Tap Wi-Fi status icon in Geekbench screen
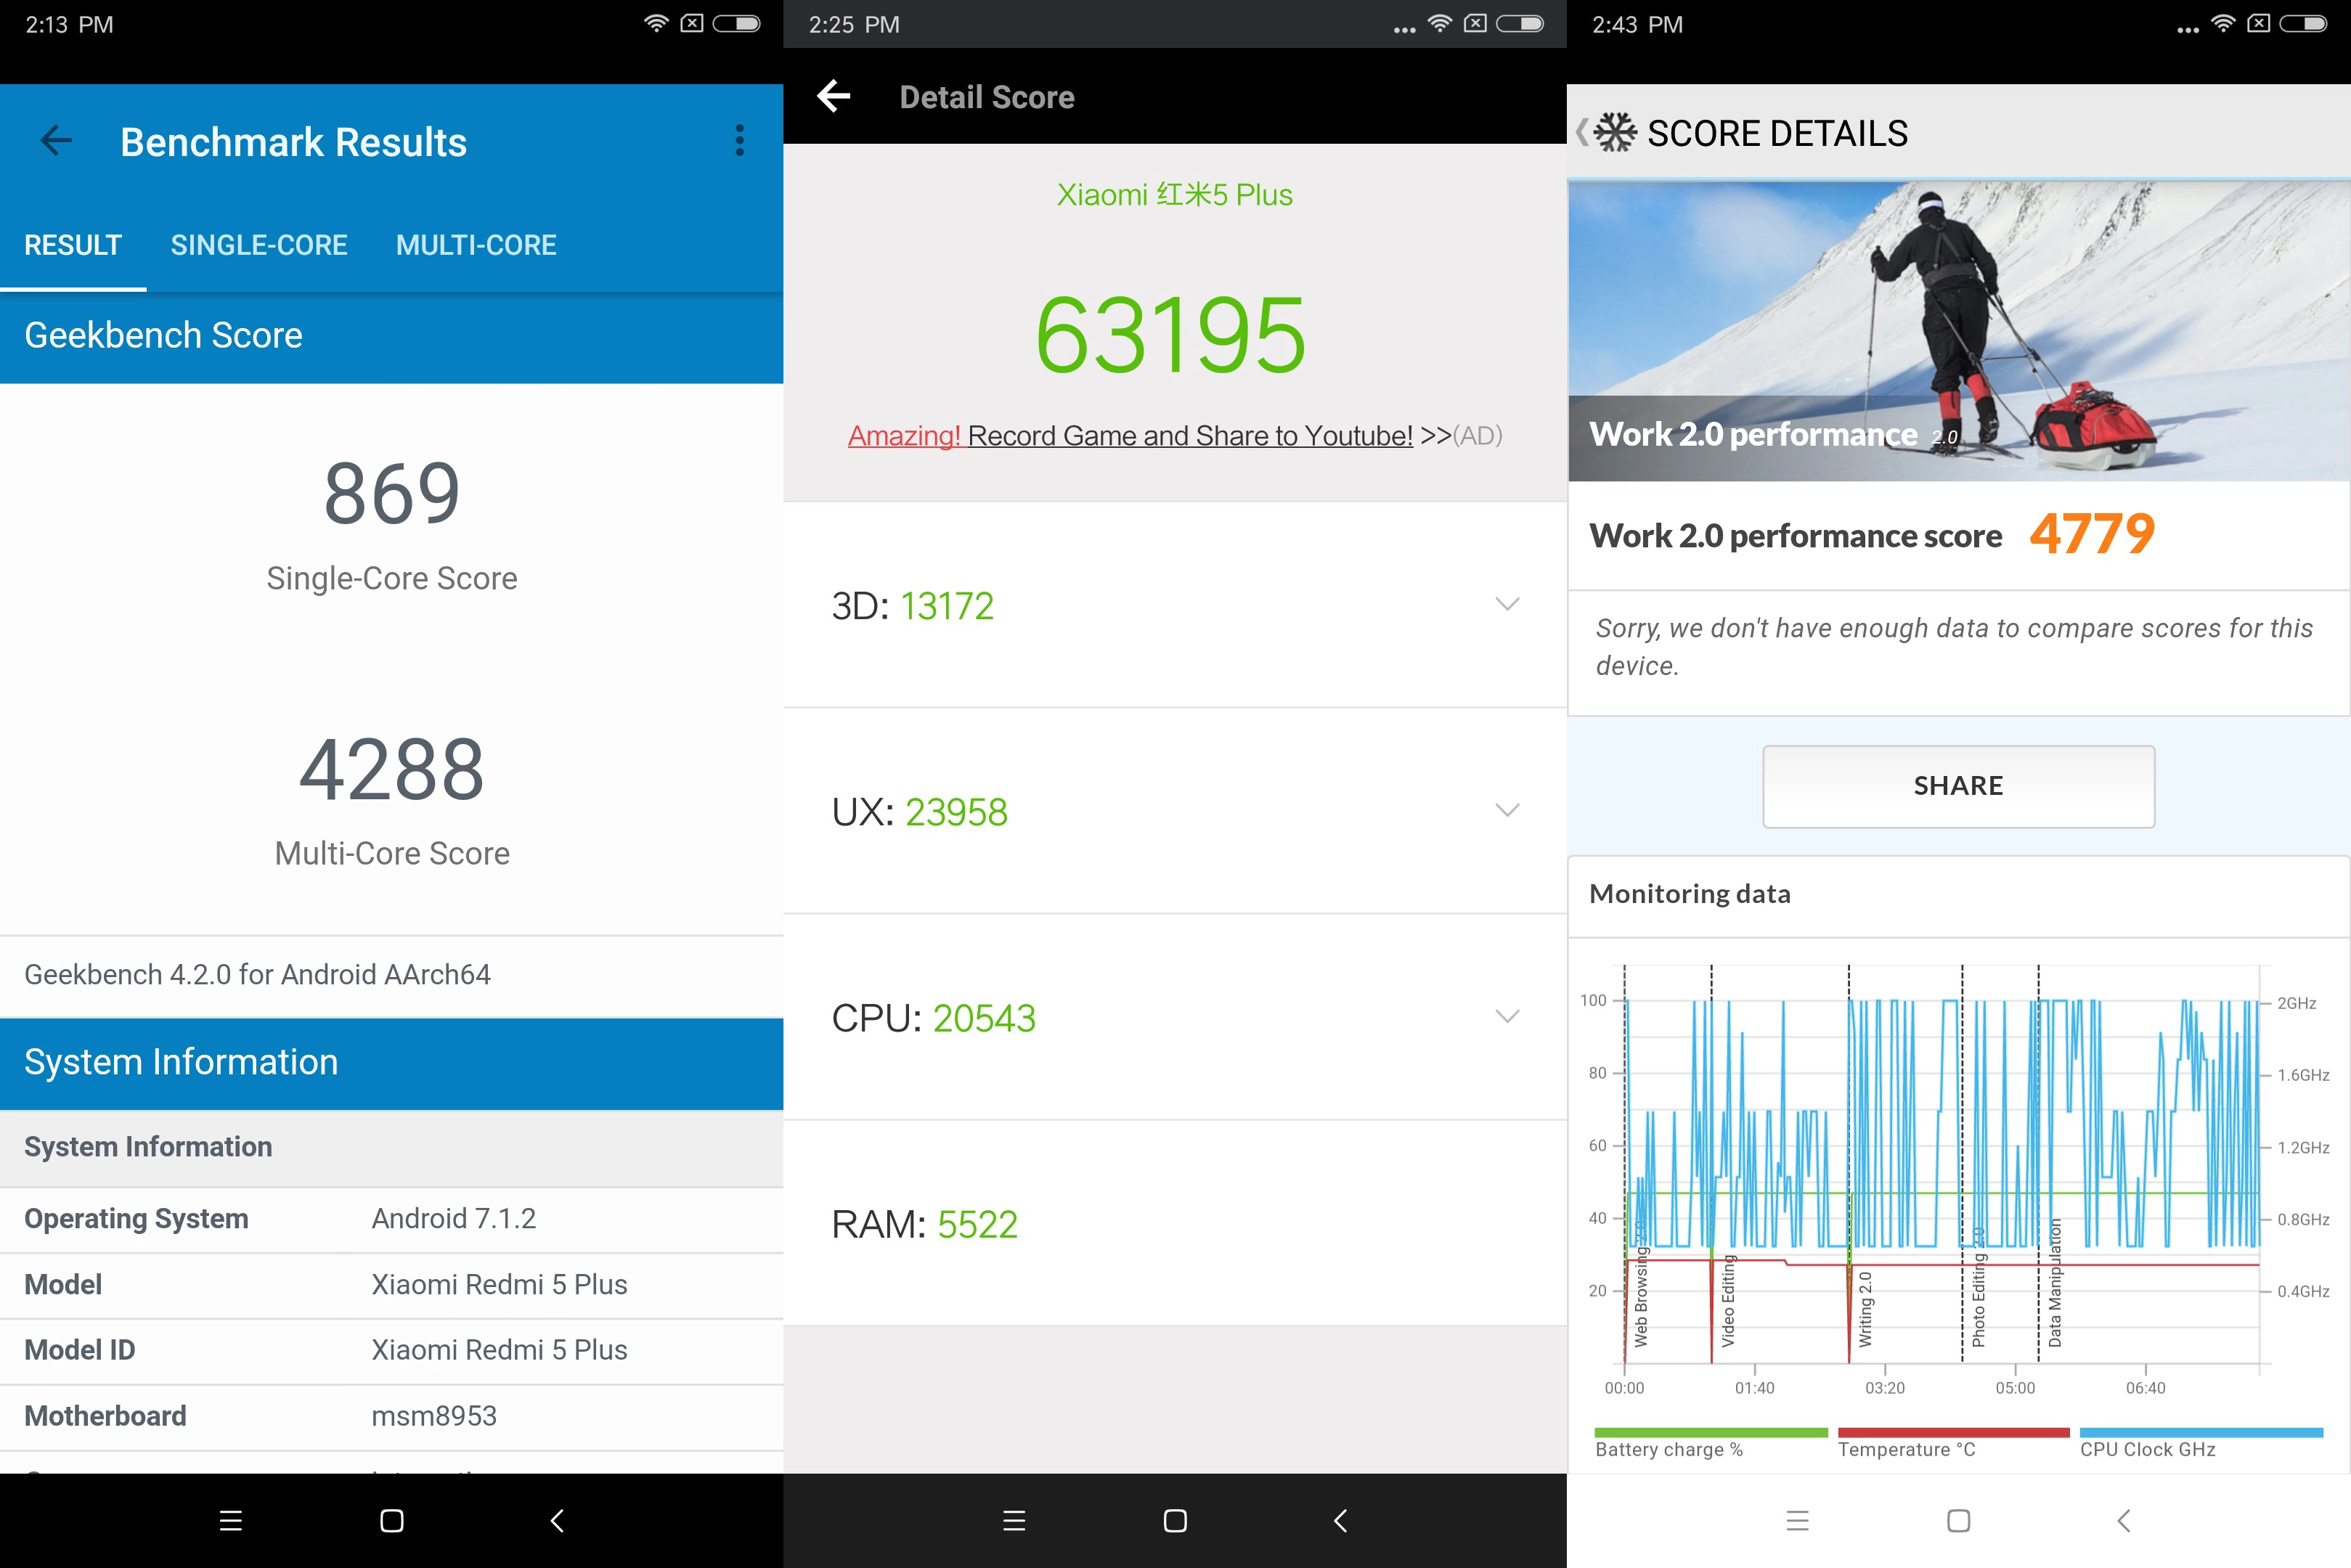 (656, 23)
